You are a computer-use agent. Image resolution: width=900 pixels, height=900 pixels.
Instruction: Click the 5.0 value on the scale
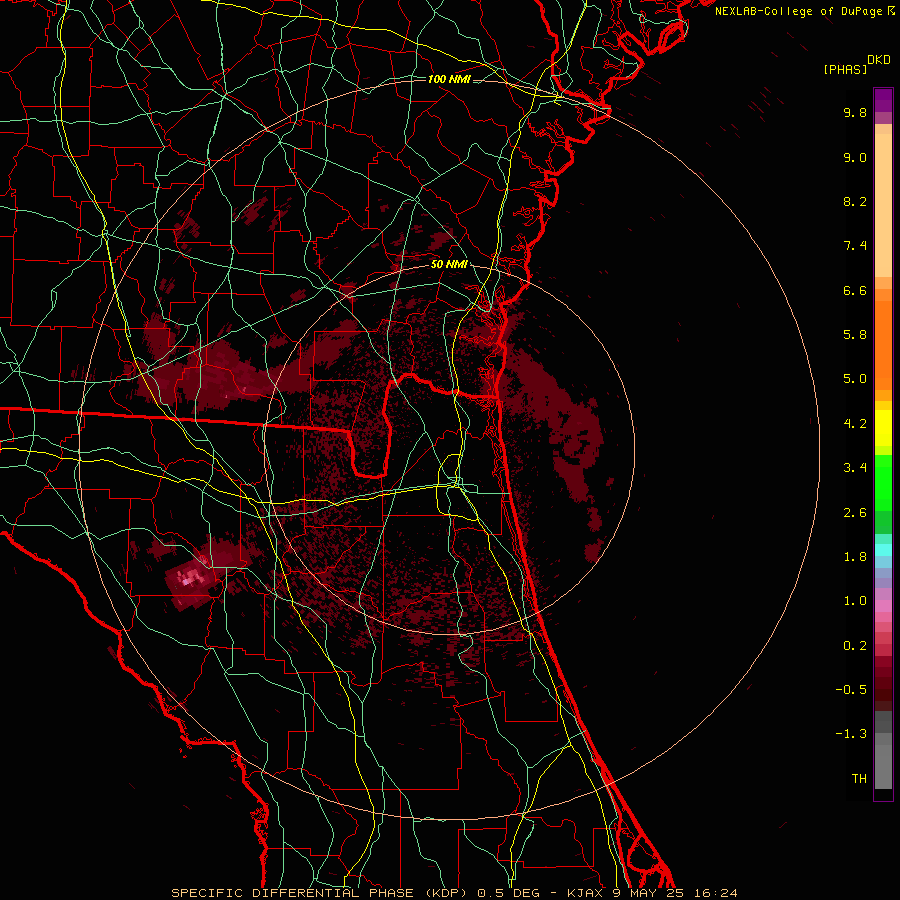coord(855,379)
